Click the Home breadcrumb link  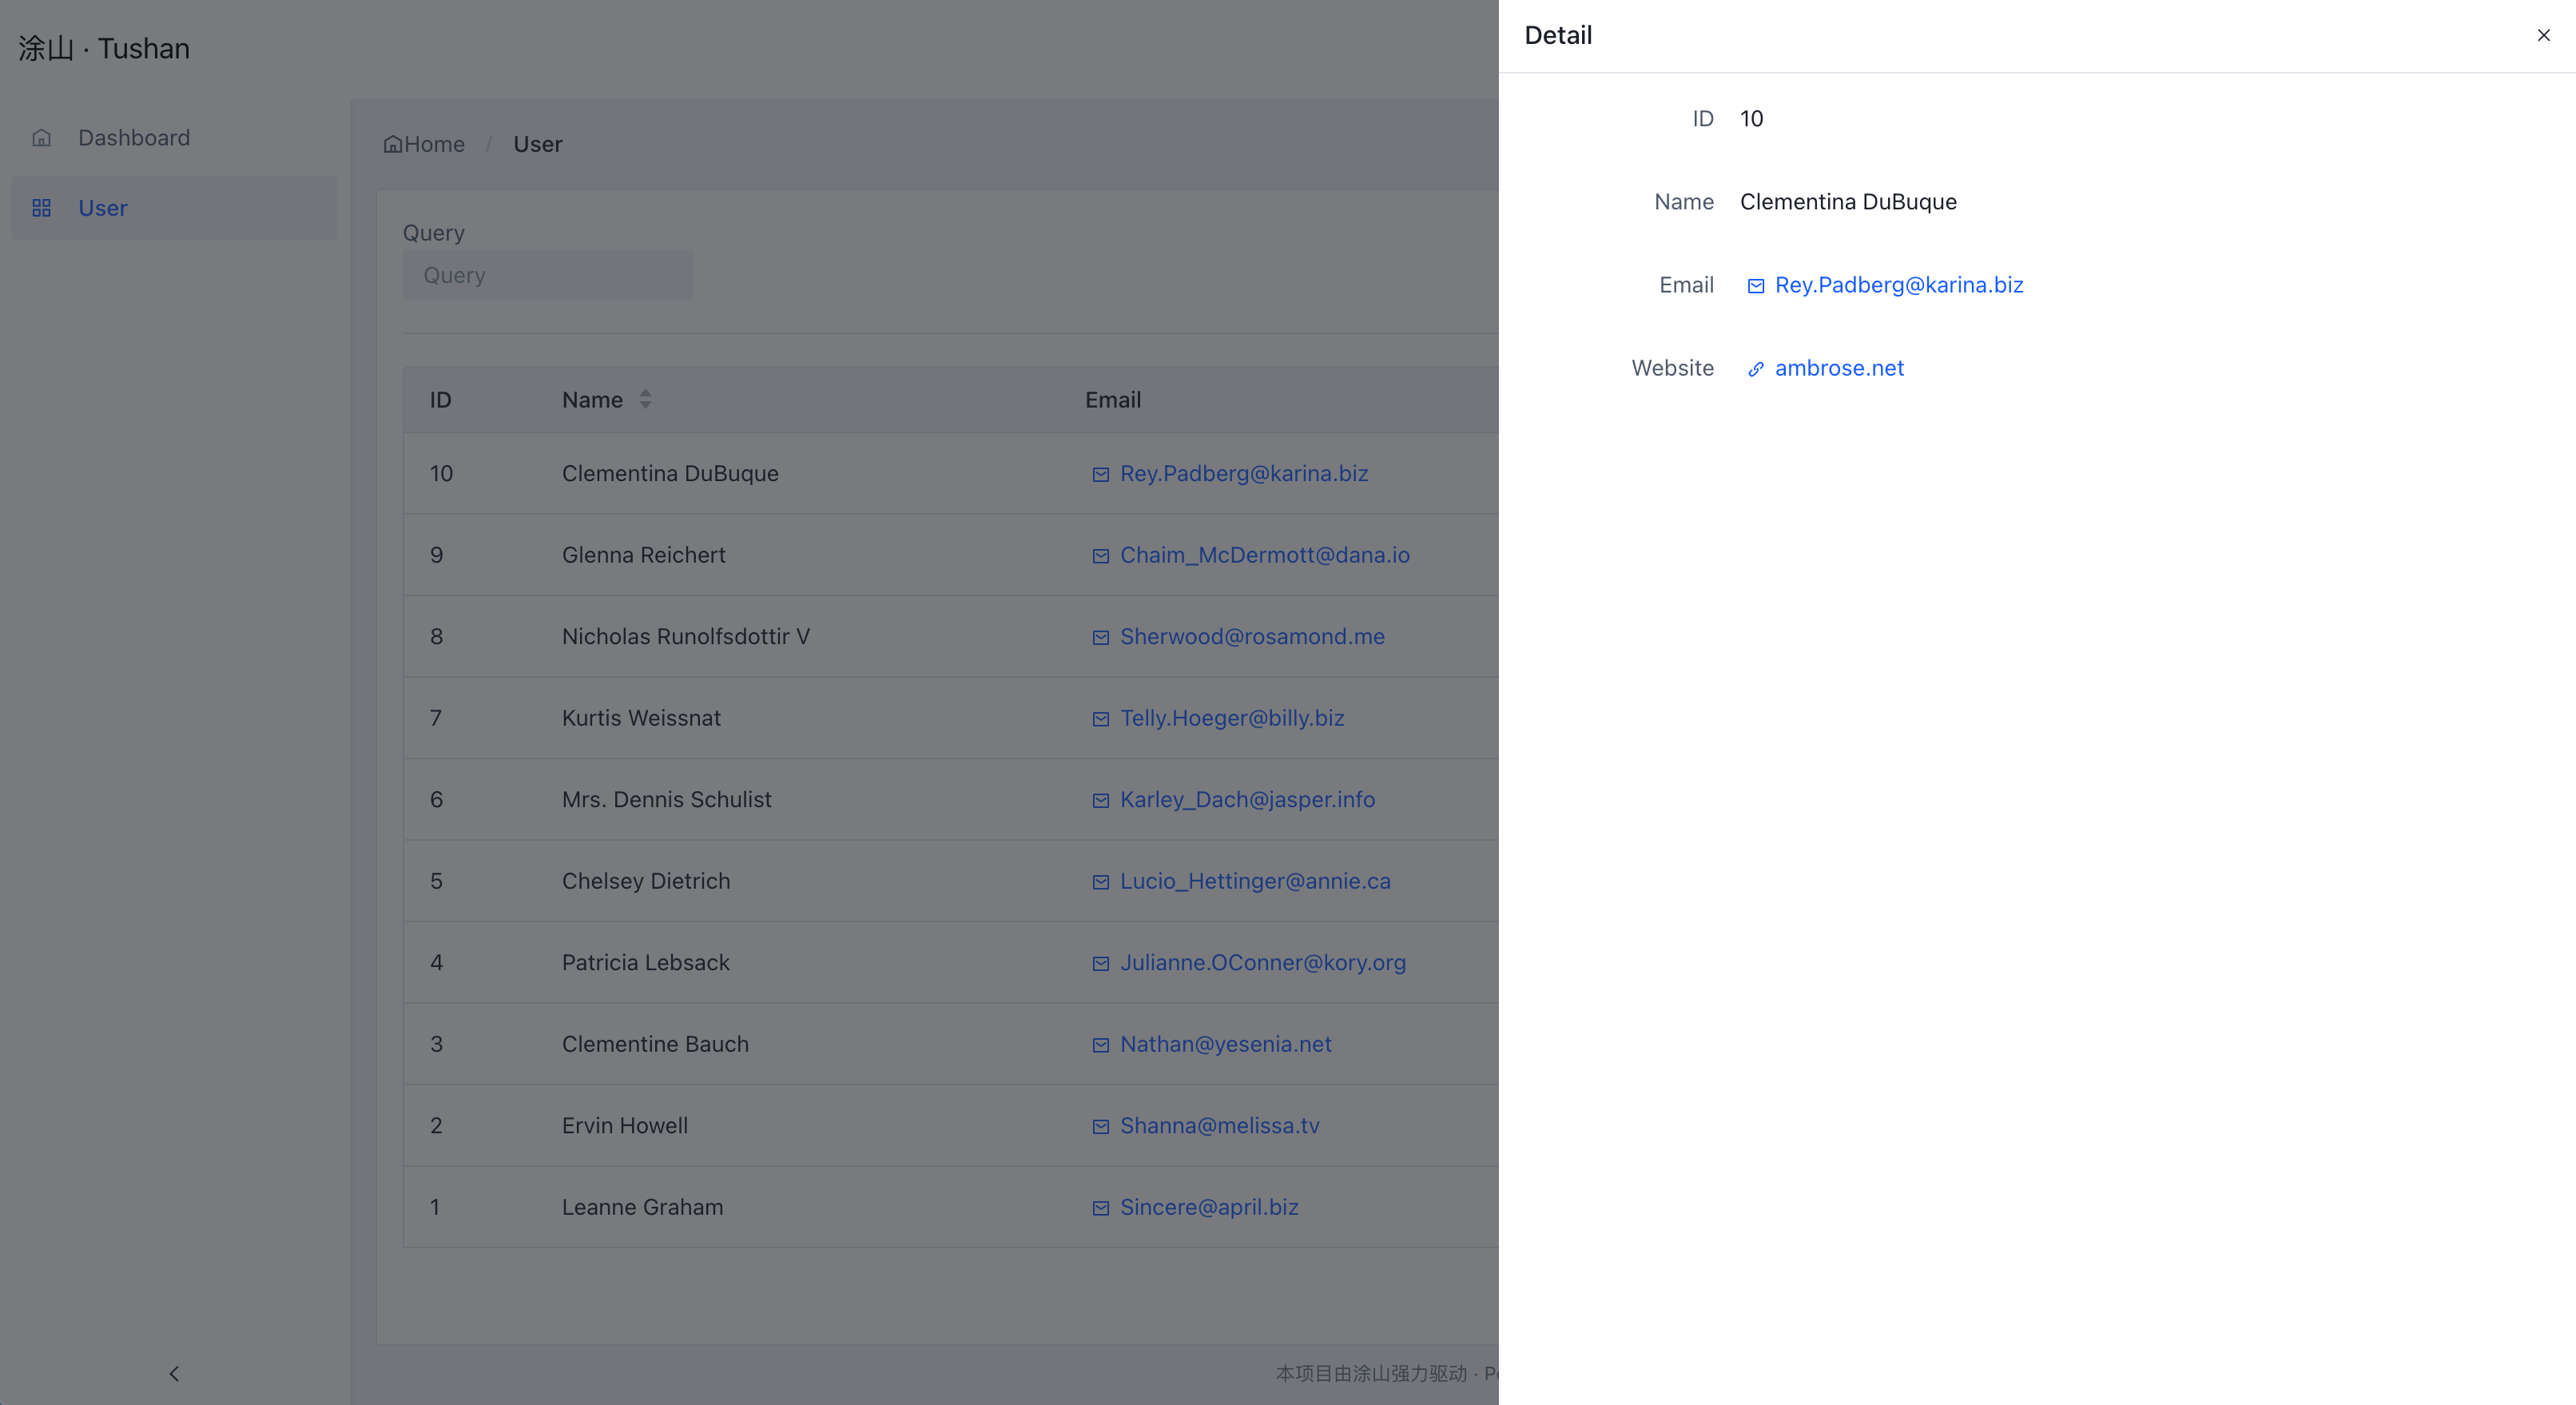click(434, 144)
